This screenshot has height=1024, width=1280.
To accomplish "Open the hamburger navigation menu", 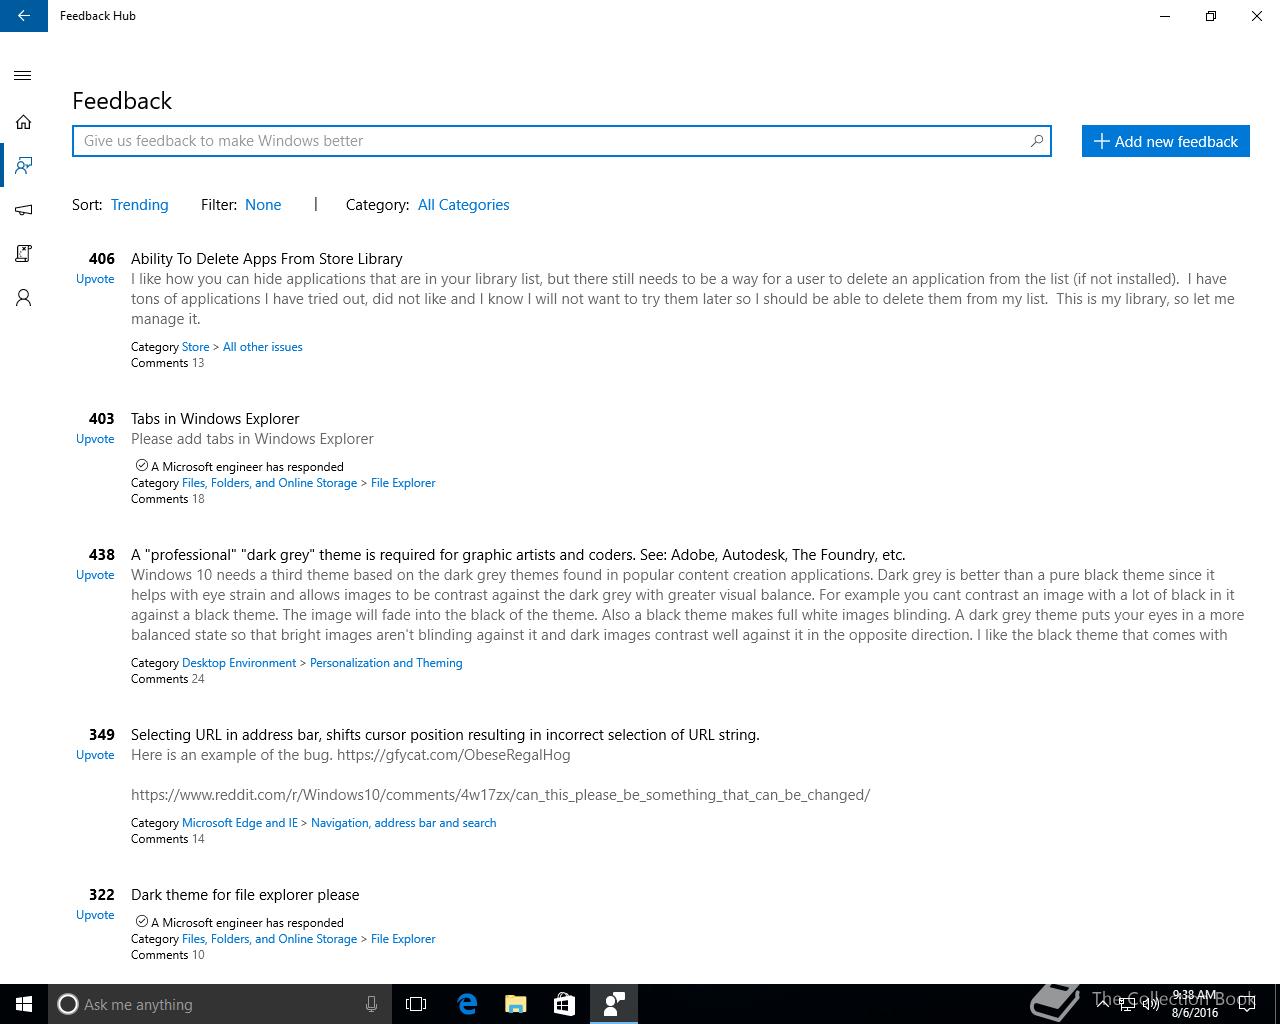I will (23, 76).
